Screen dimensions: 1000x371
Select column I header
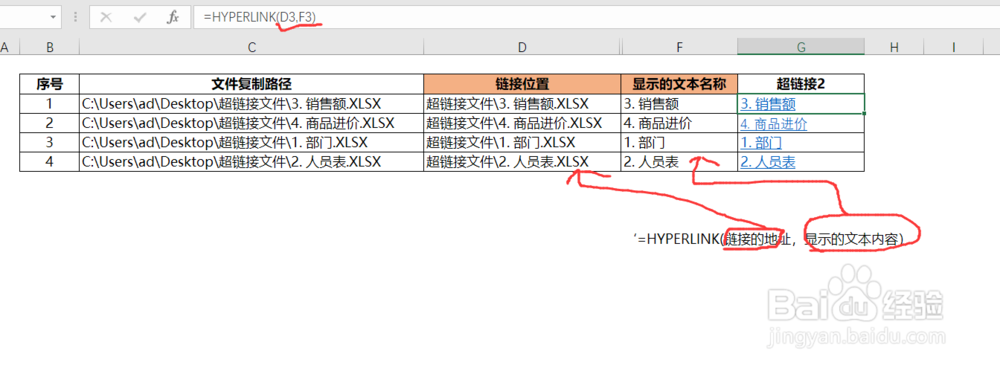(x=953, y=47)
